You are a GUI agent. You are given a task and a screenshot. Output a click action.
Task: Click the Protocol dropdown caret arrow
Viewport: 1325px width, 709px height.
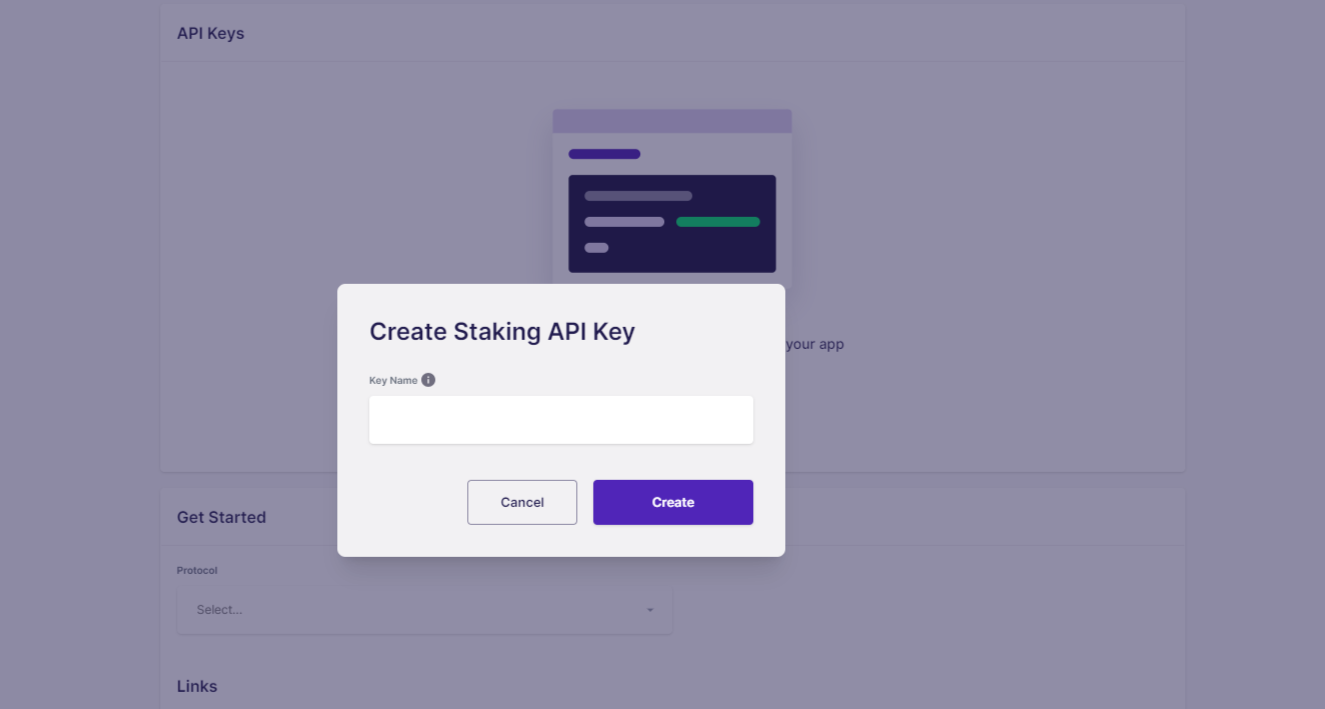point(650,610)
